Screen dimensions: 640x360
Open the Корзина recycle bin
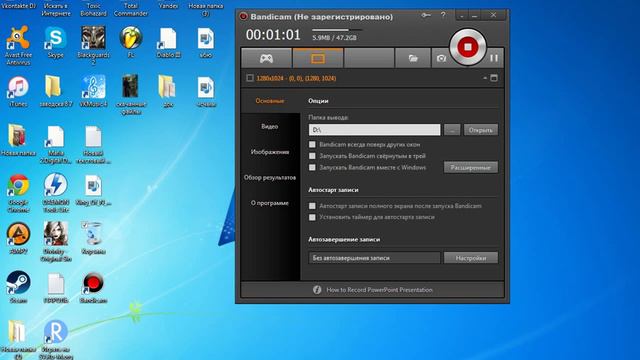tap(93, 238)
